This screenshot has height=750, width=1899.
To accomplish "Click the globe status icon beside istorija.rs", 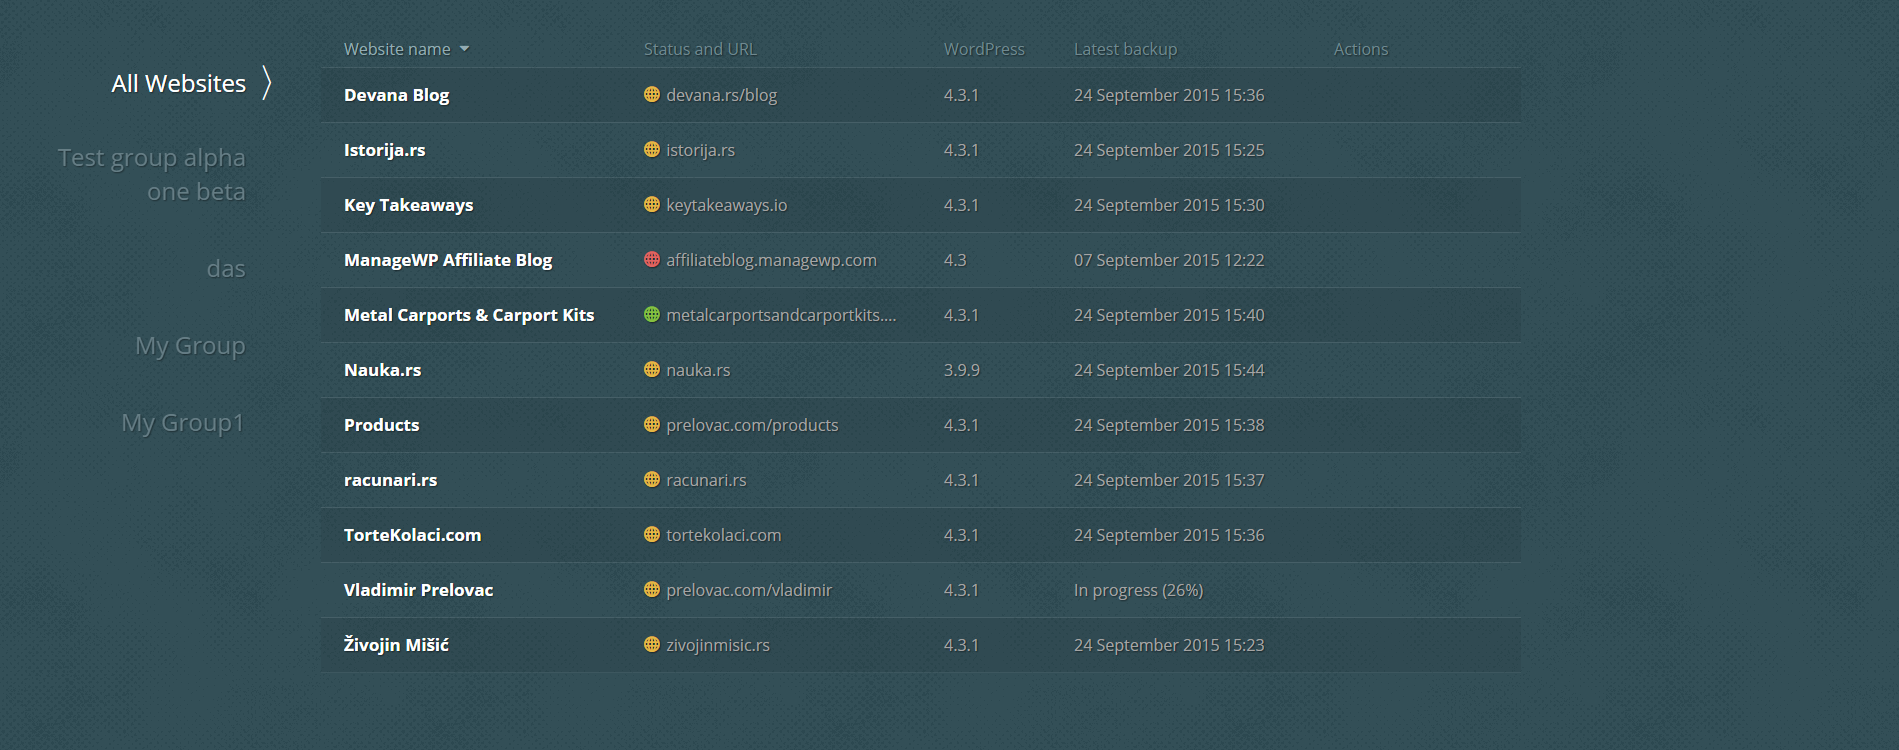I will 652,150.
